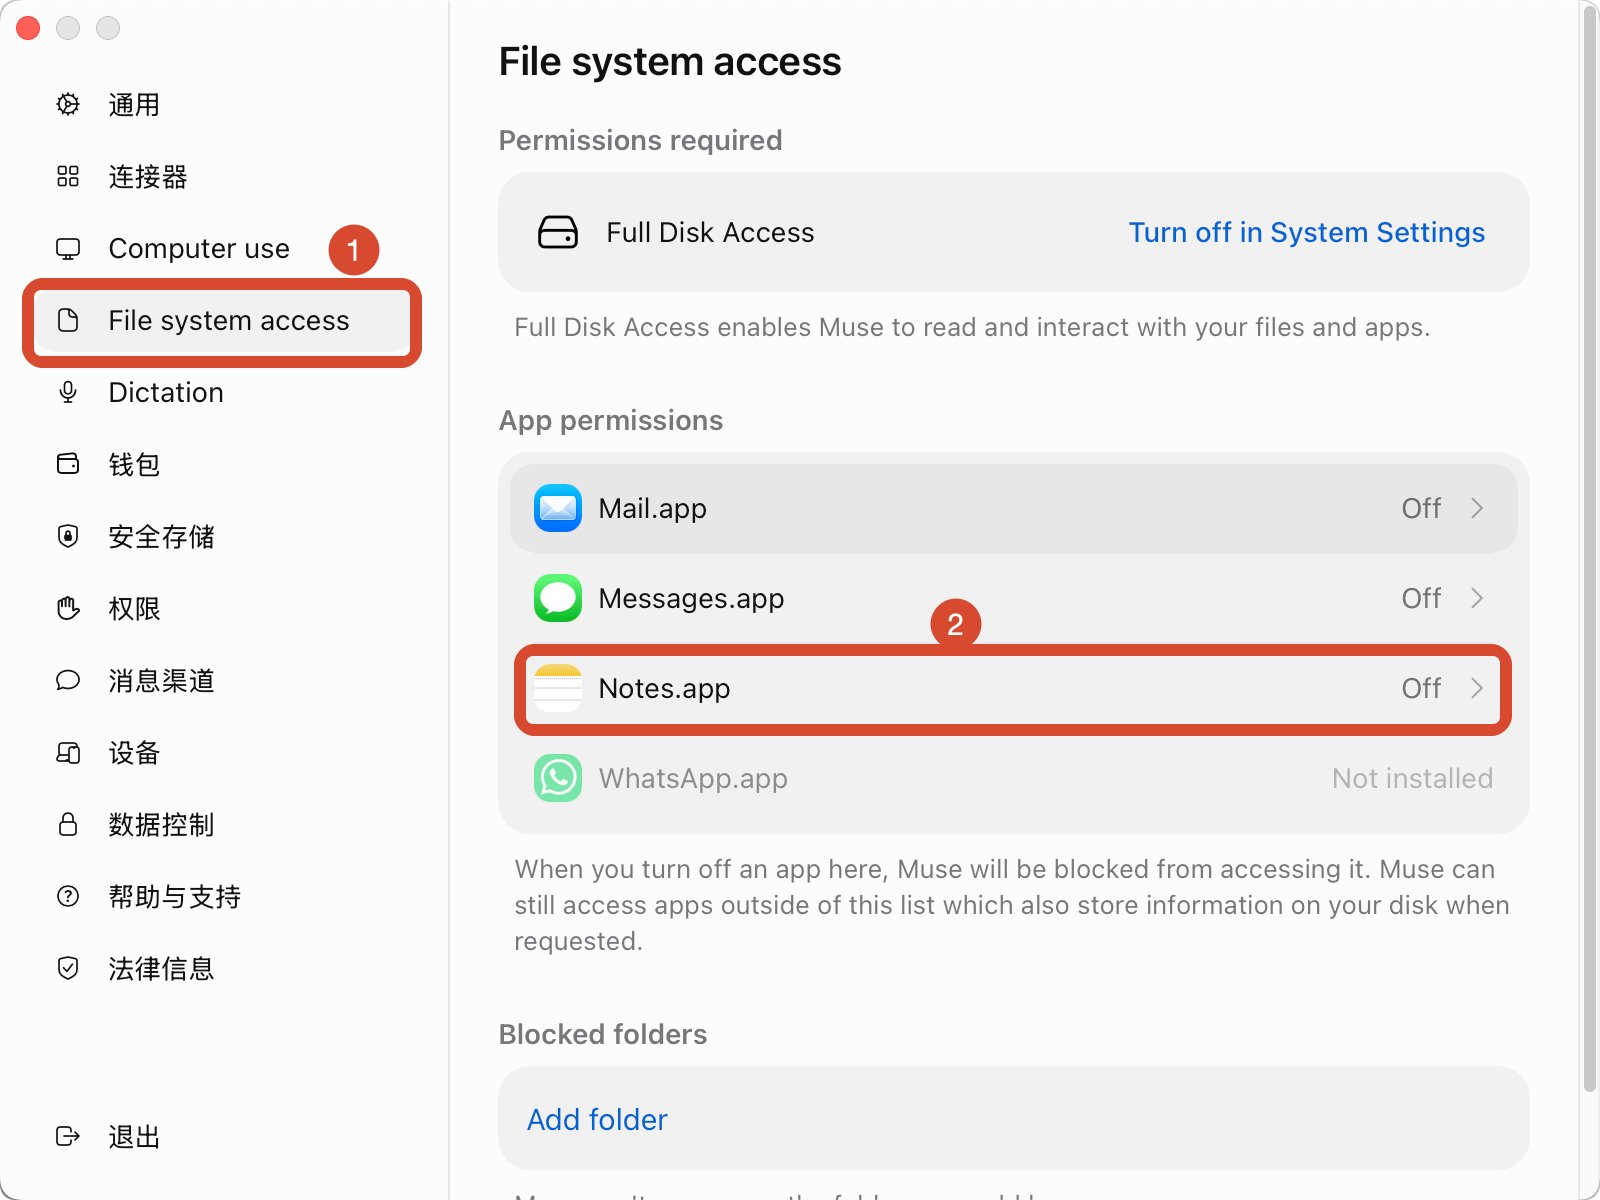Click the gear icon beside 通用

pyautogui.click(x=68, y=104)
